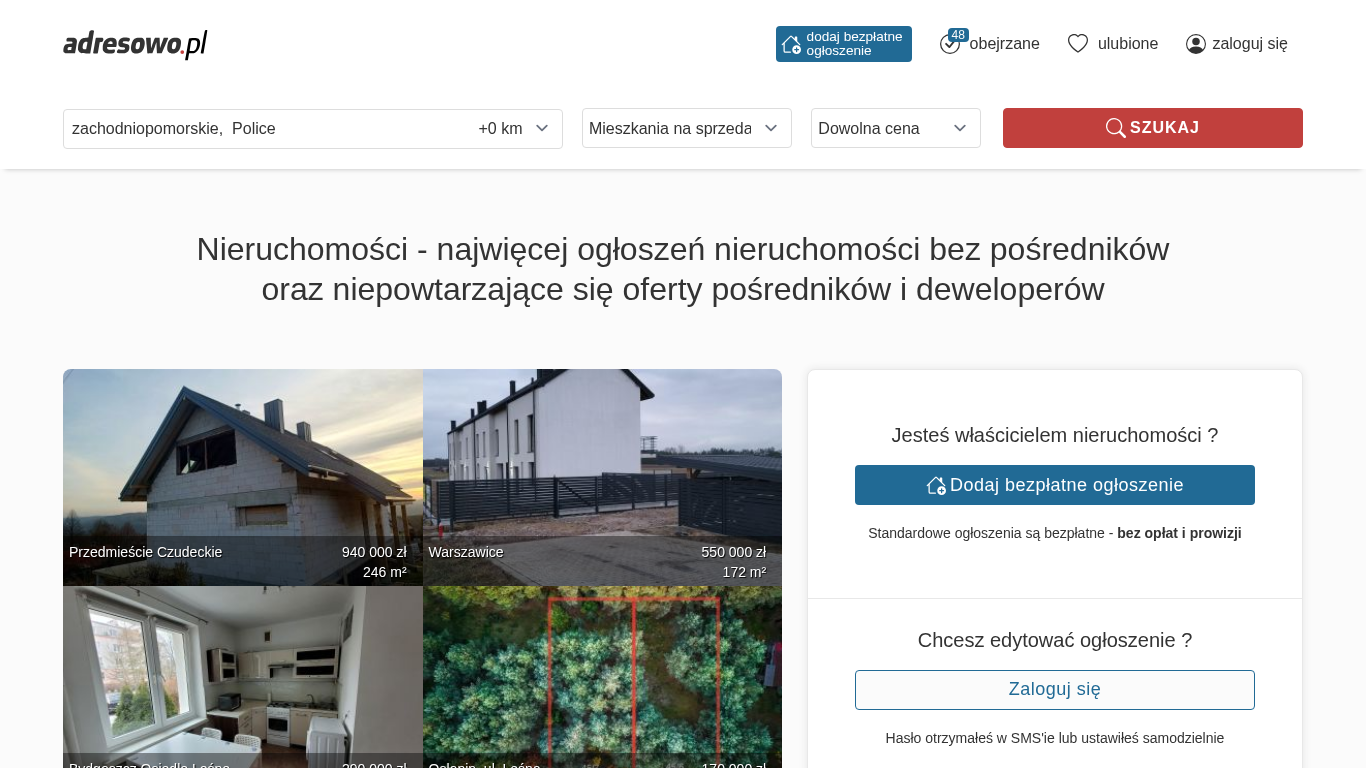This screenshot has height=768, width=1366.
Task: Click the large Dodaj bezpłatne ogłoszenie button
Action: pyautogui.click(x=1054, y=485)
